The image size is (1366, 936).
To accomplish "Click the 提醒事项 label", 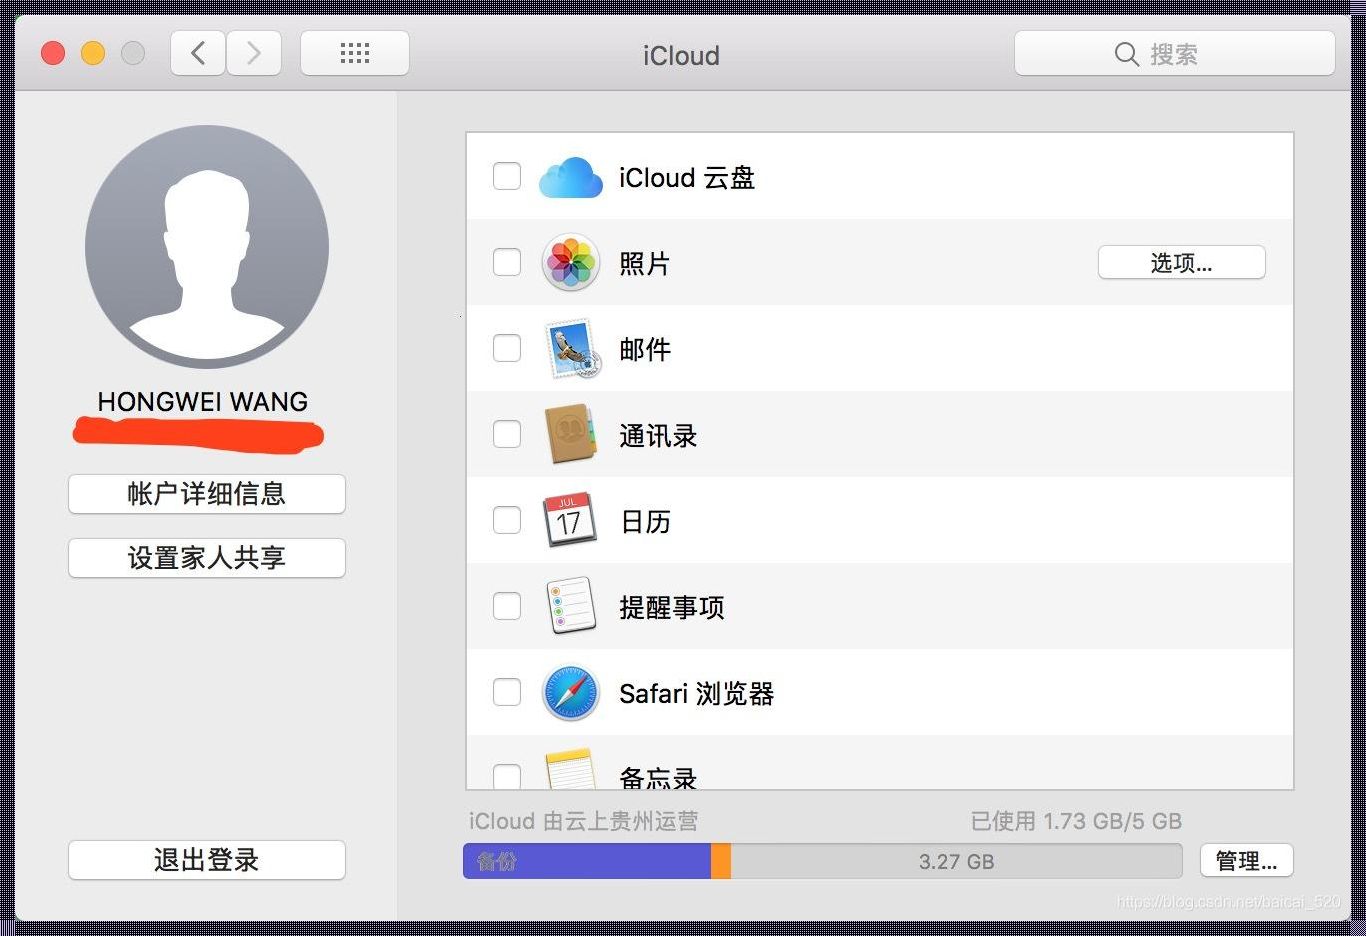I will pos(672,608).
